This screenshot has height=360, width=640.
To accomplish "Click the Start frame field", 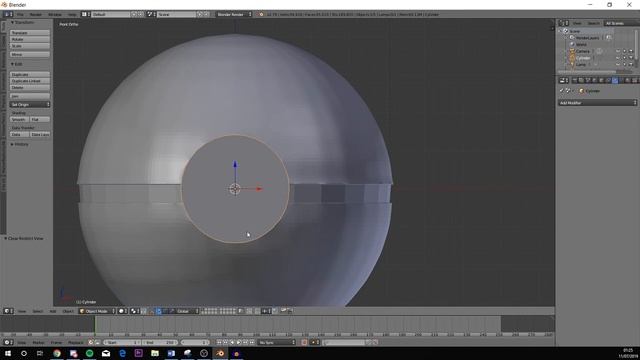I will [122, 342].
